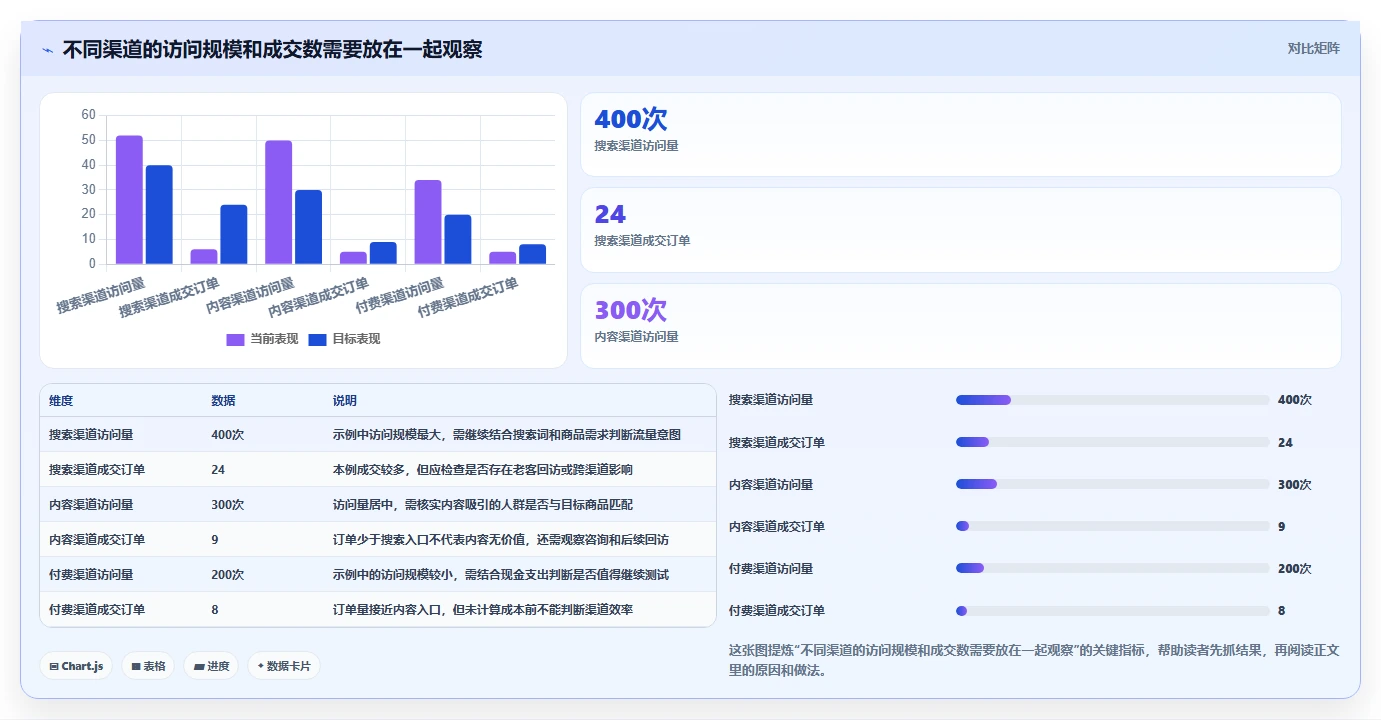This screenshot has width=1381, height=720.
Task: Click the 内容渠道成交订单 progress bar showing 9
Action: 1113,526
